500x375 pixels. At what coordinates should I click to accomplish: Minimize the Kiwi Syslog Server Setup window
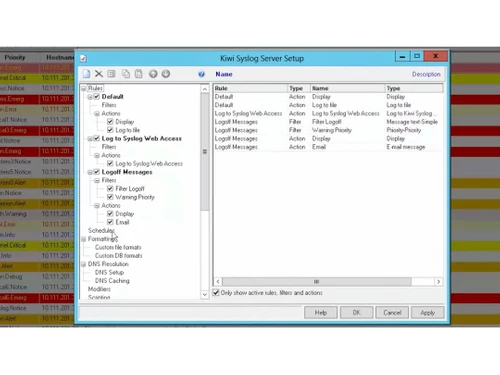click(x=402, y=56)
